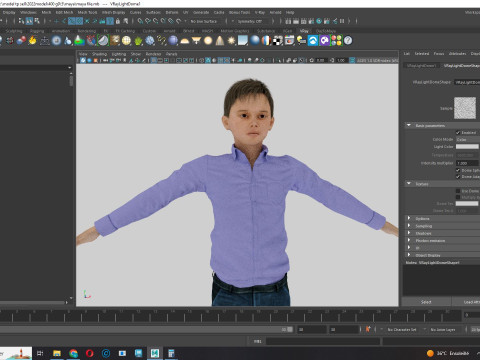
Task: Open the Mesh Tools menu
Action: click(x=87, y=12)
